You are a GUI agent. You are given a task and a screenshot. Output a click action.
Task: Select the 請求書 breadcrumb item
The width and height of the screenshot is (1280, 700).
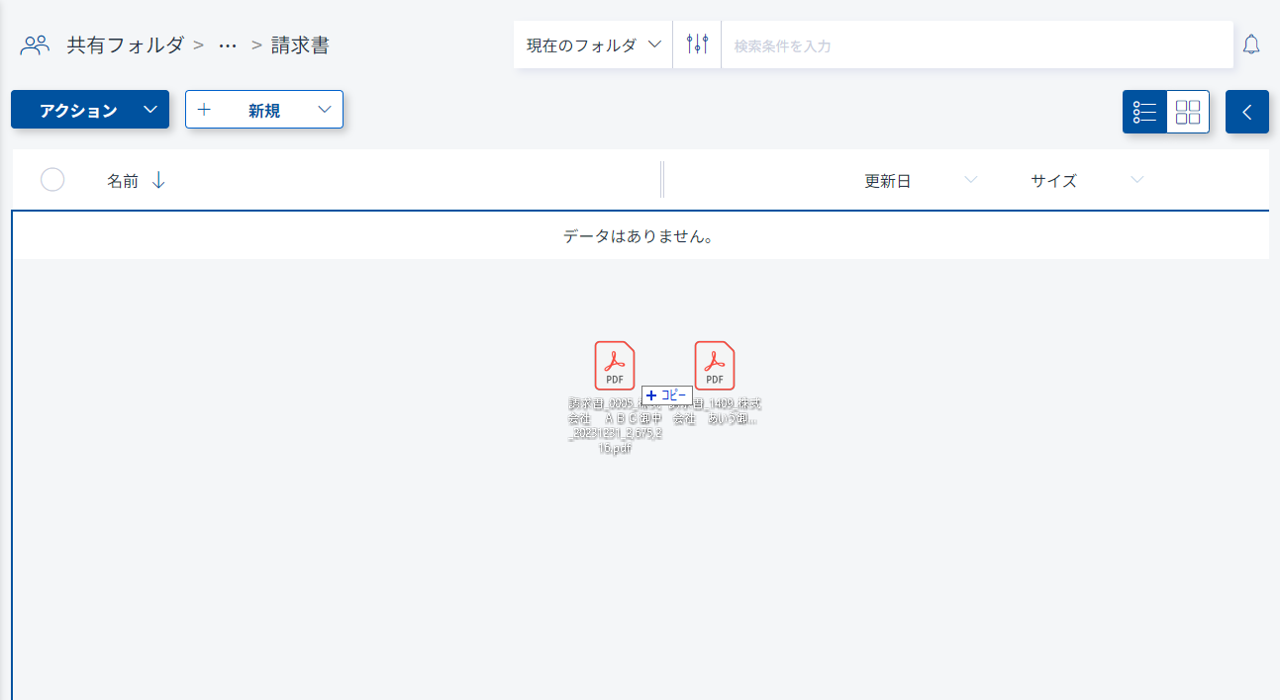300,45
